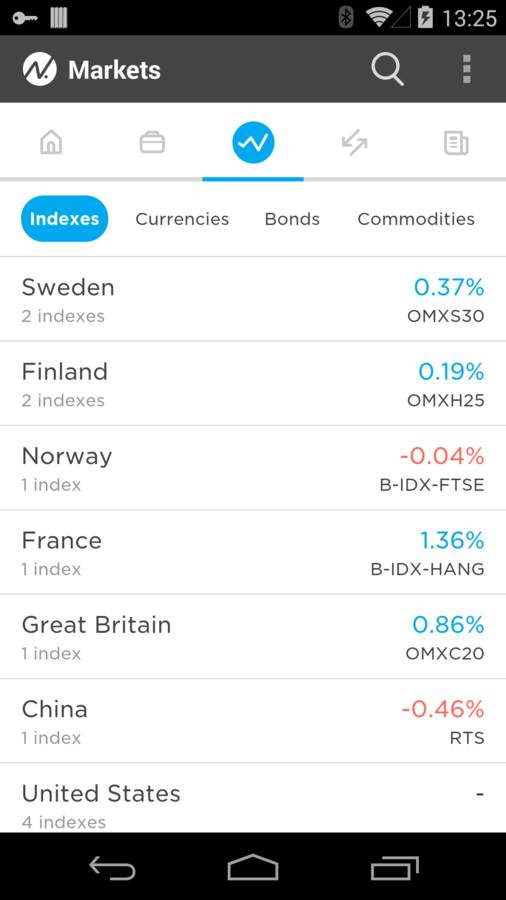Viewport: 506px width, 900px height.
Task: Select the markets chart tab icon
Action: (253, 142)
